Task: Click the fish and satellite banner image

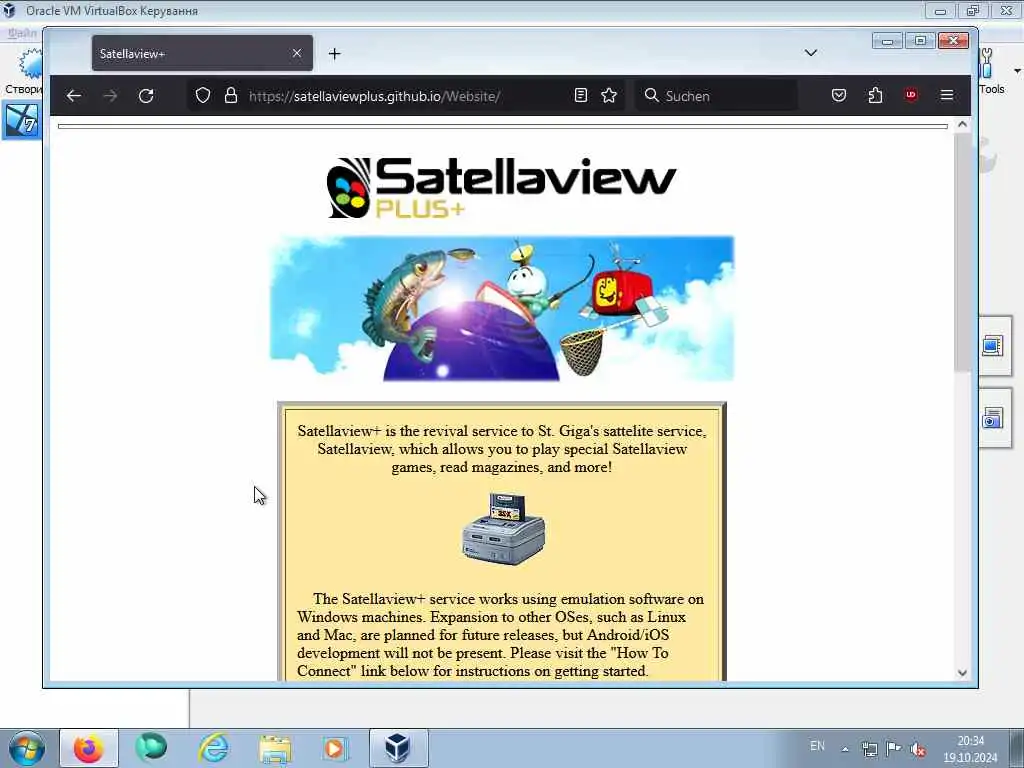Action: pos(502,308)
